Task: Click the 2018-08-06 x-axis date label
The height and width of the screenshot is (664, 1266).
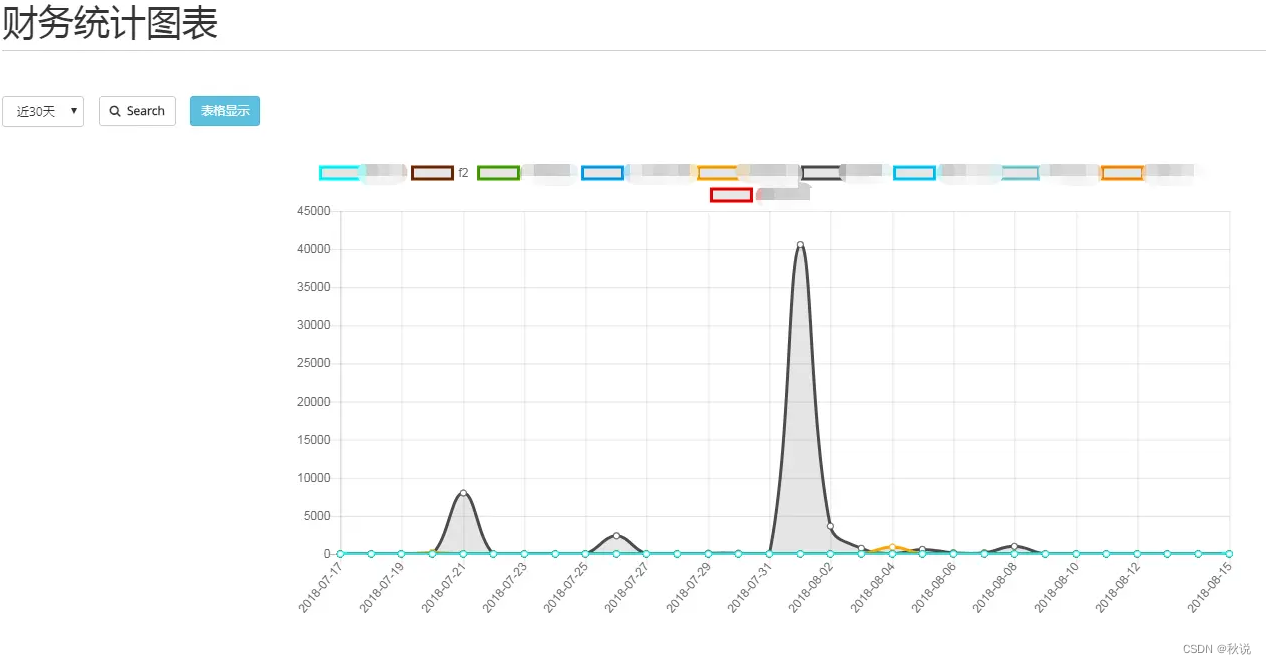Action: pos(935,586)
